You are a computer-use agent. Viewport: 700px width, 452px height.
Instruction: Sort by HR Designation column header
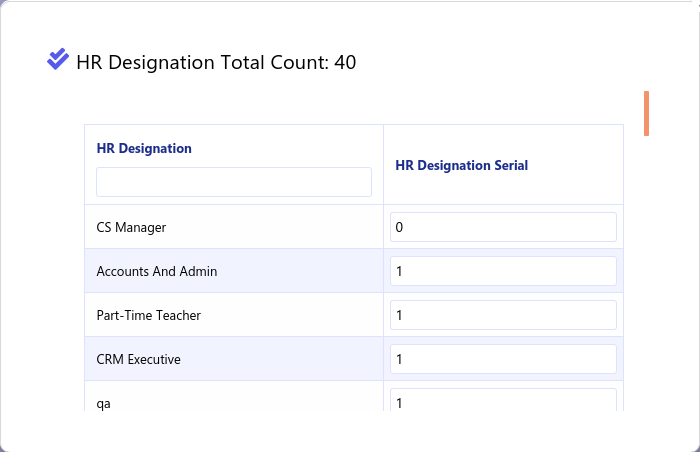(x=144, y=148)
